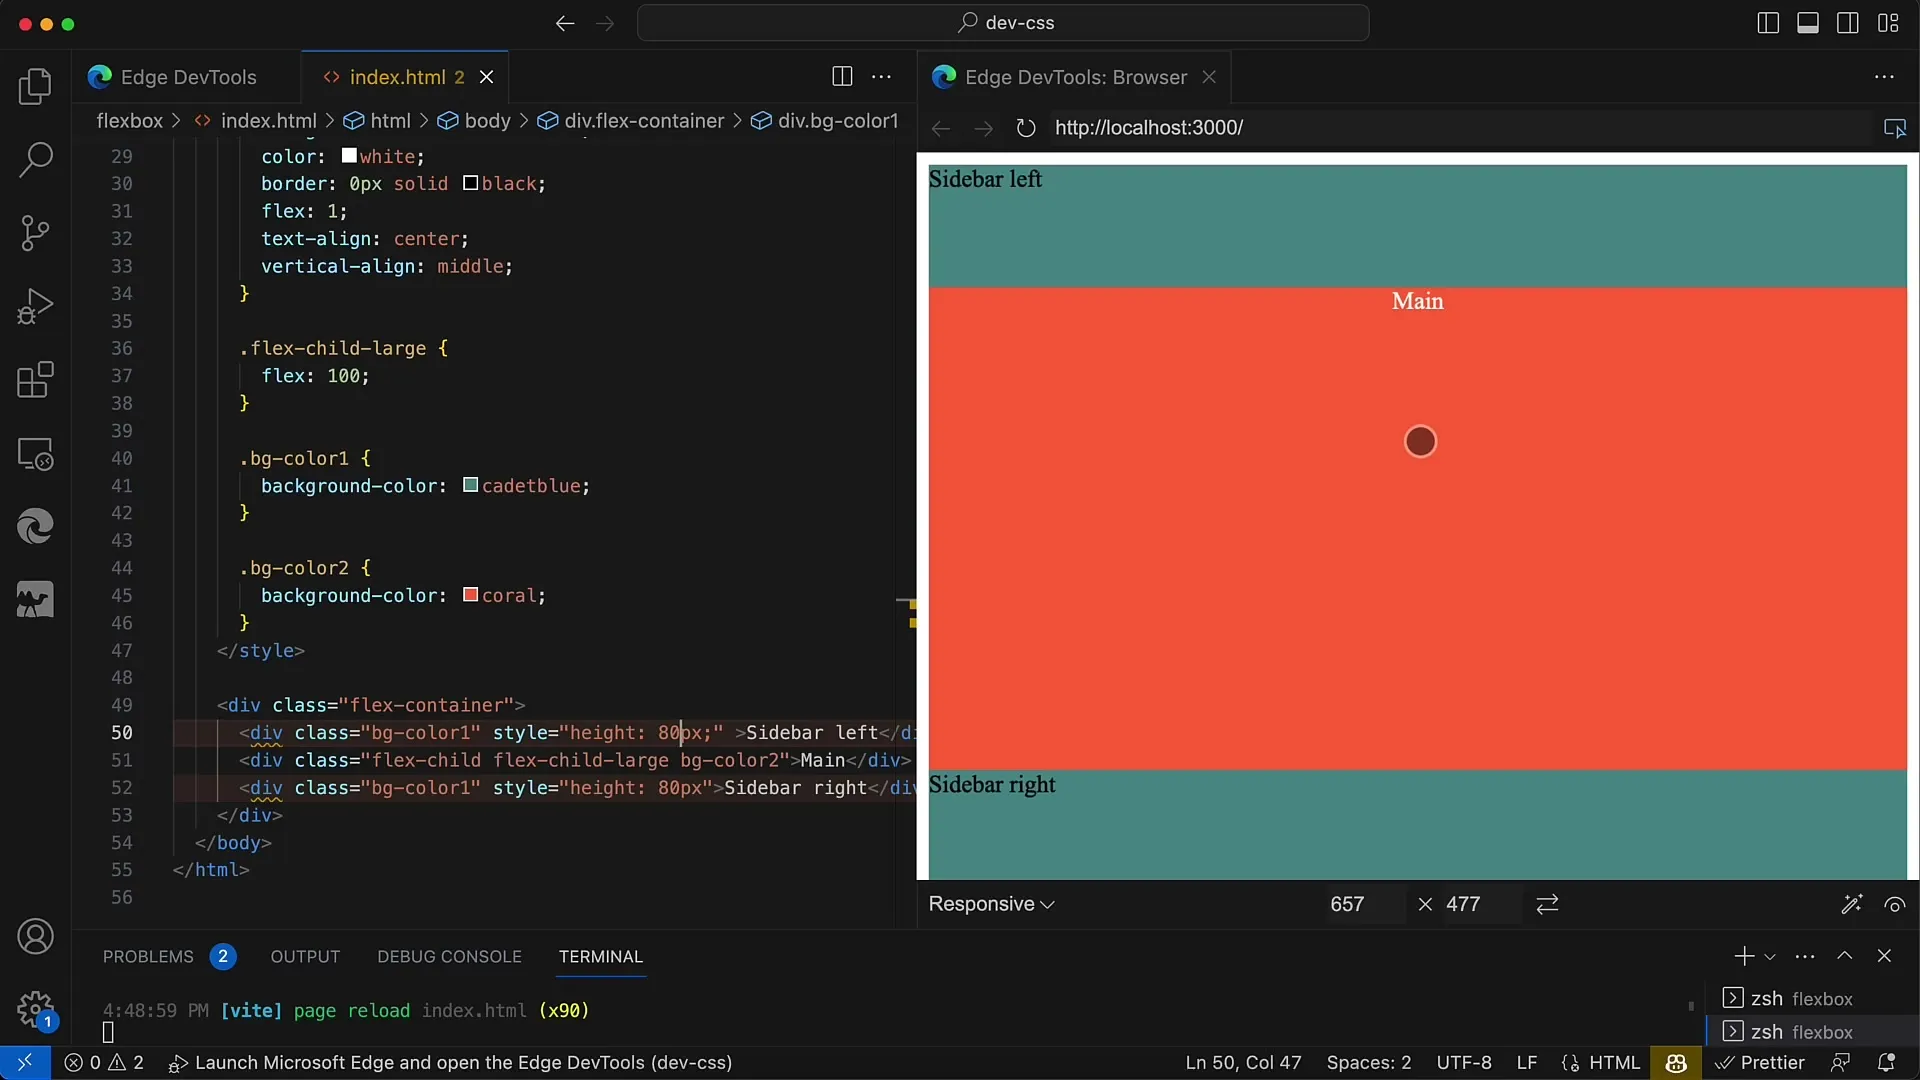Go forward in editor navigation history
The image size is (1920, 1080).
(605, 23)
